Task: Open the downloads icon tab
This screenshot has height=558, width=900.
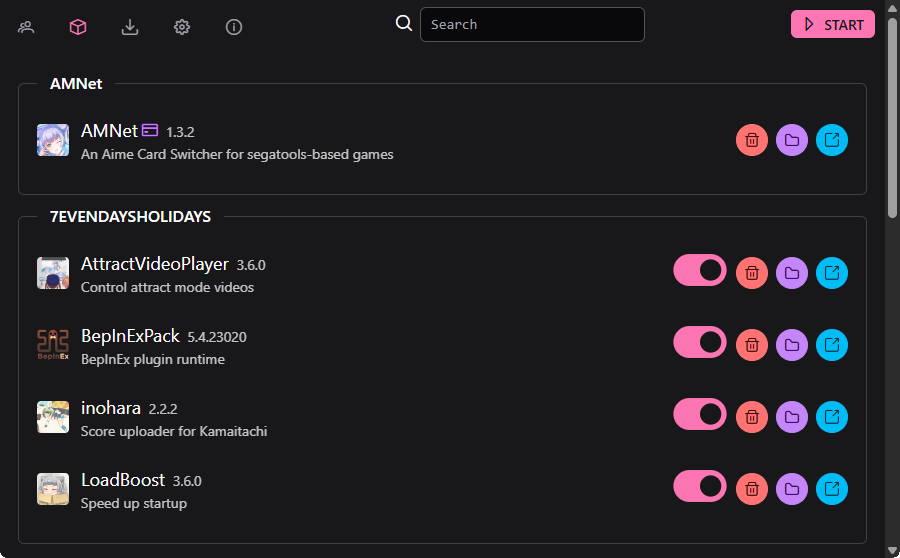Action: (x=130, y=27)
